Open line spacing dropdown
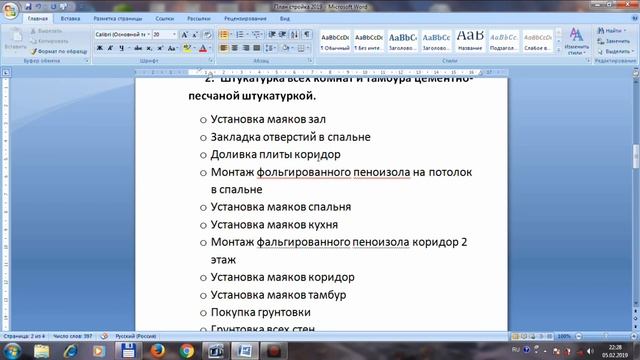The height and width of the screenshot is (360, 640). 270,48
